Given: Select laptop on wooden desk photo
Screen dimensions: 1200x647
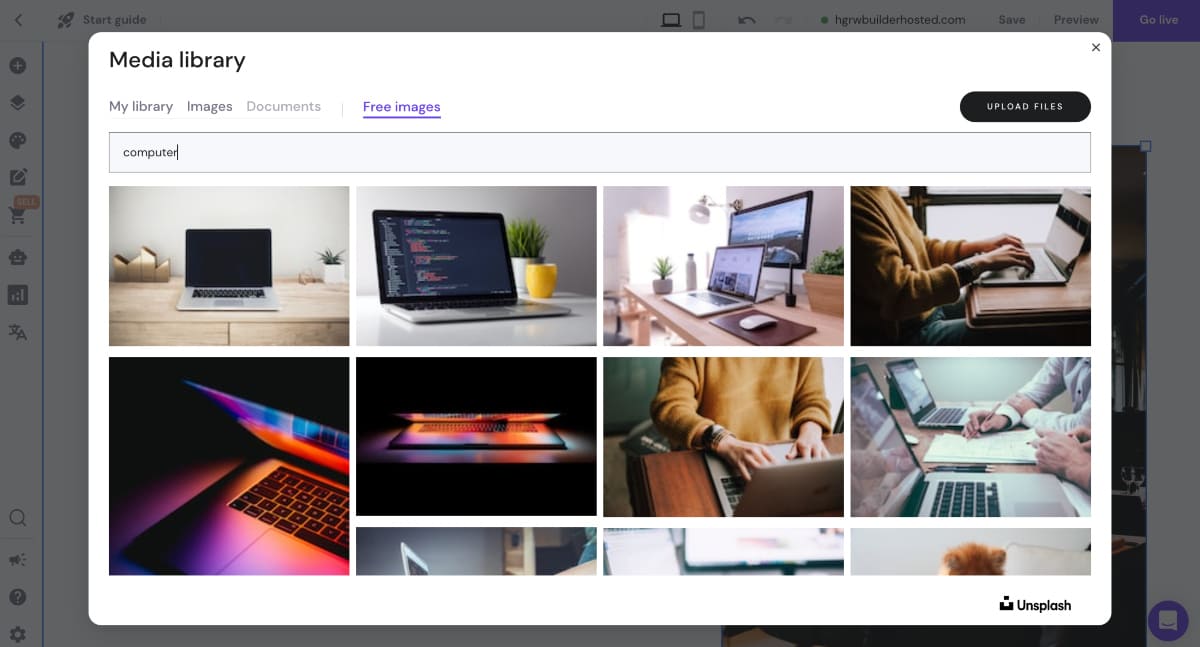Looking at the screenshot, I should click(229, 266).
